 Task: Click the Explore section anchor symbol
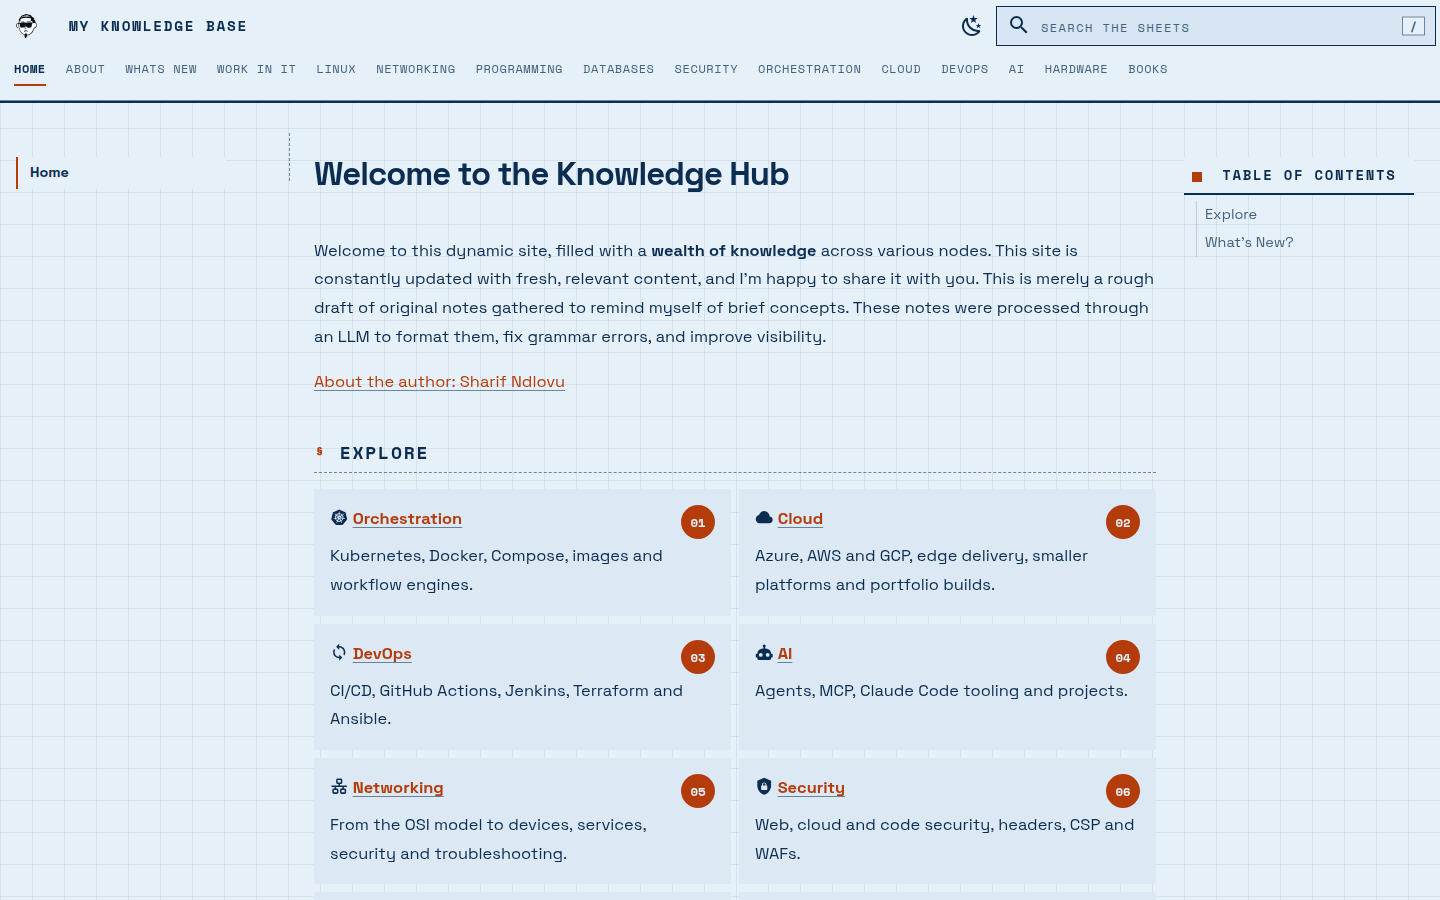[x=320, y=452]
